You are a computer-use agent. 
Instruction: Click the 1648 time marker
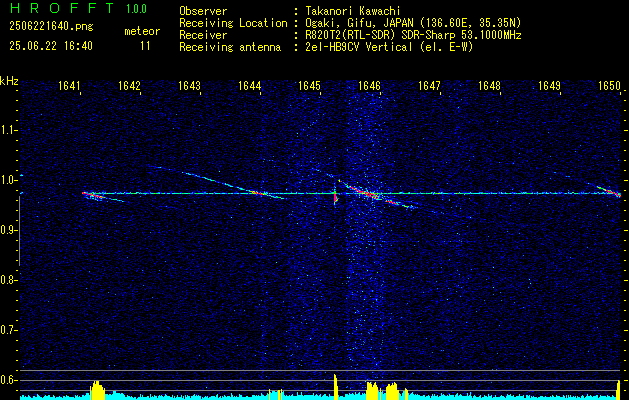point(490,85)
